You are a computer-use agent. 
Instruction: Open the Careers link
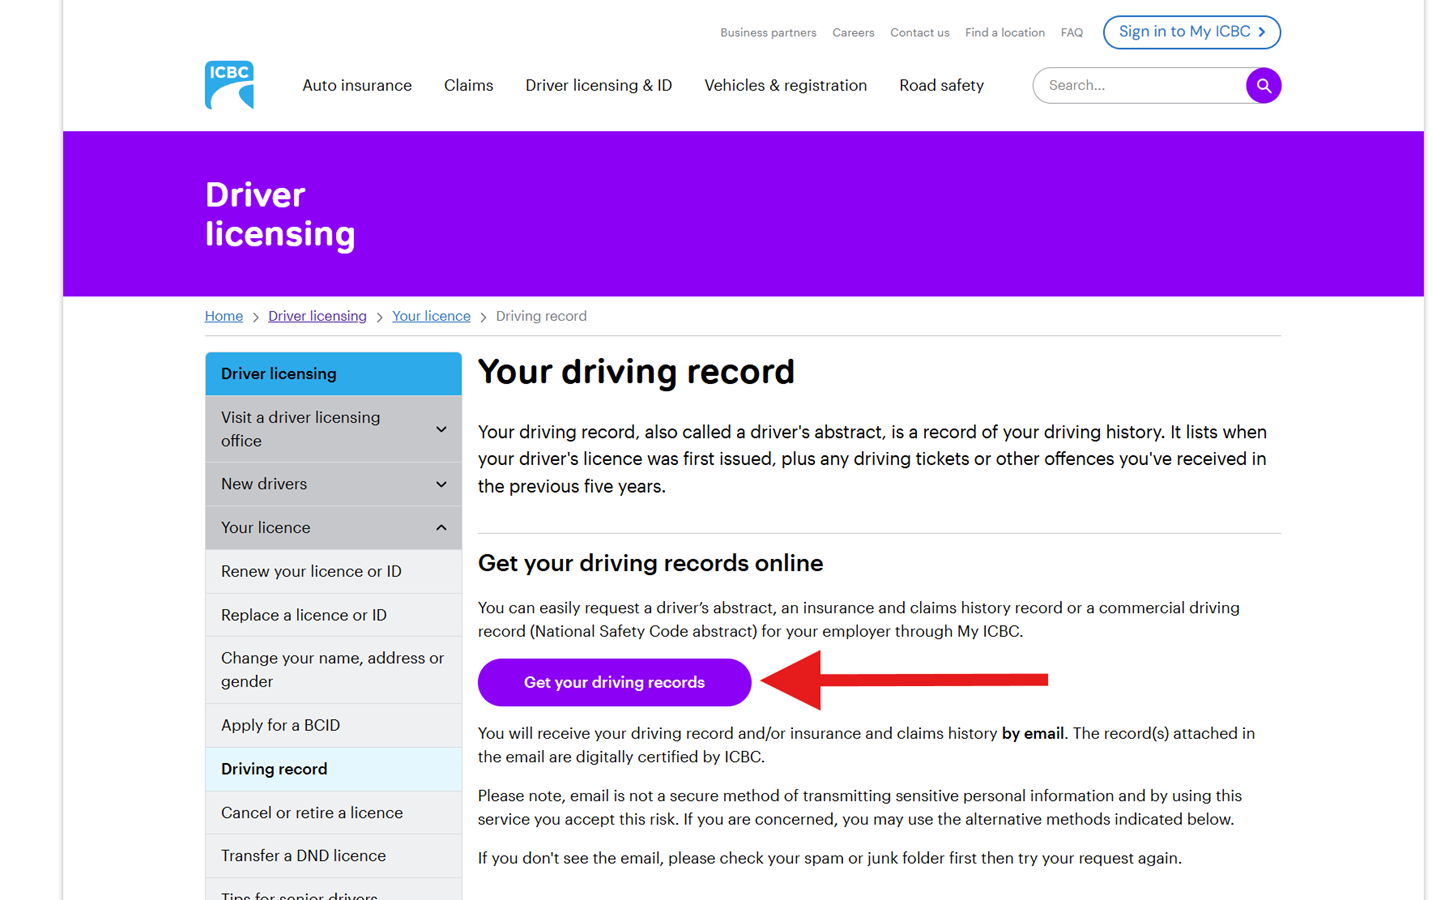(x=853, y=33)
